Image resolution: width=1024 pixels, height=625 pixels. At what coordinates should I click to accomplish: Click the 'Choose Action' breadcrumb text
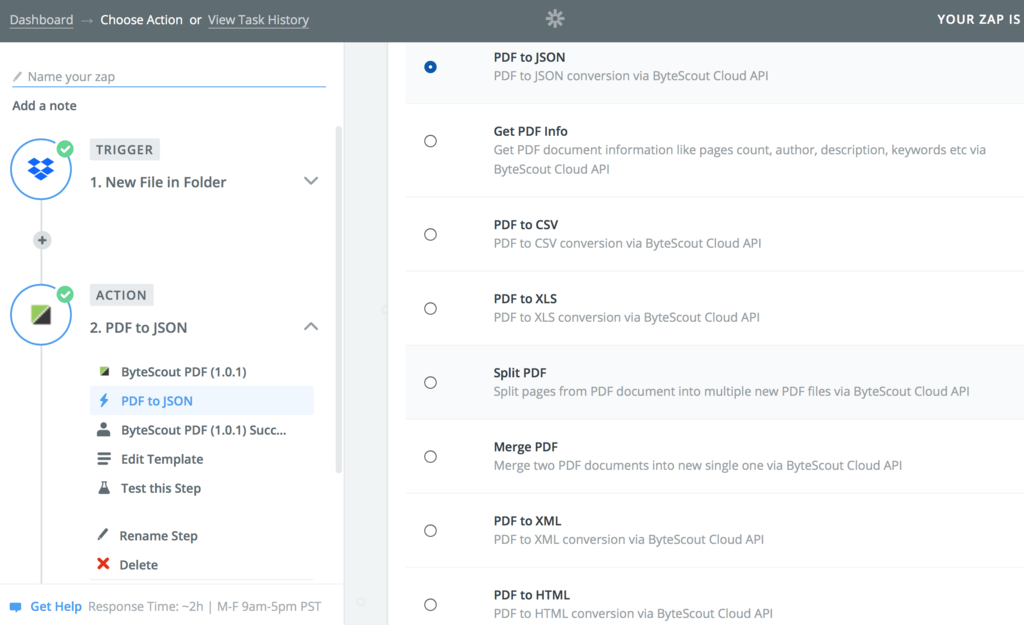[141, 20]
